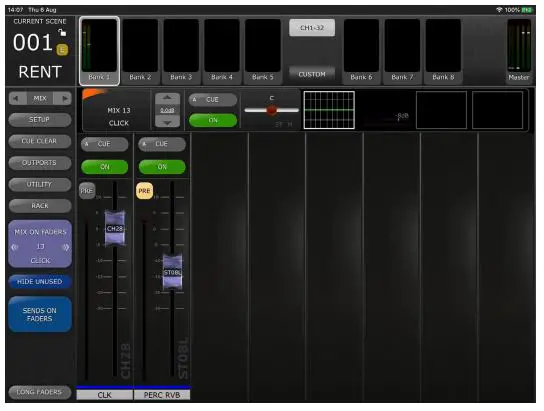Step Mix On Faders to previous mix
The image size is (544, 411).
tap(15, 247)
